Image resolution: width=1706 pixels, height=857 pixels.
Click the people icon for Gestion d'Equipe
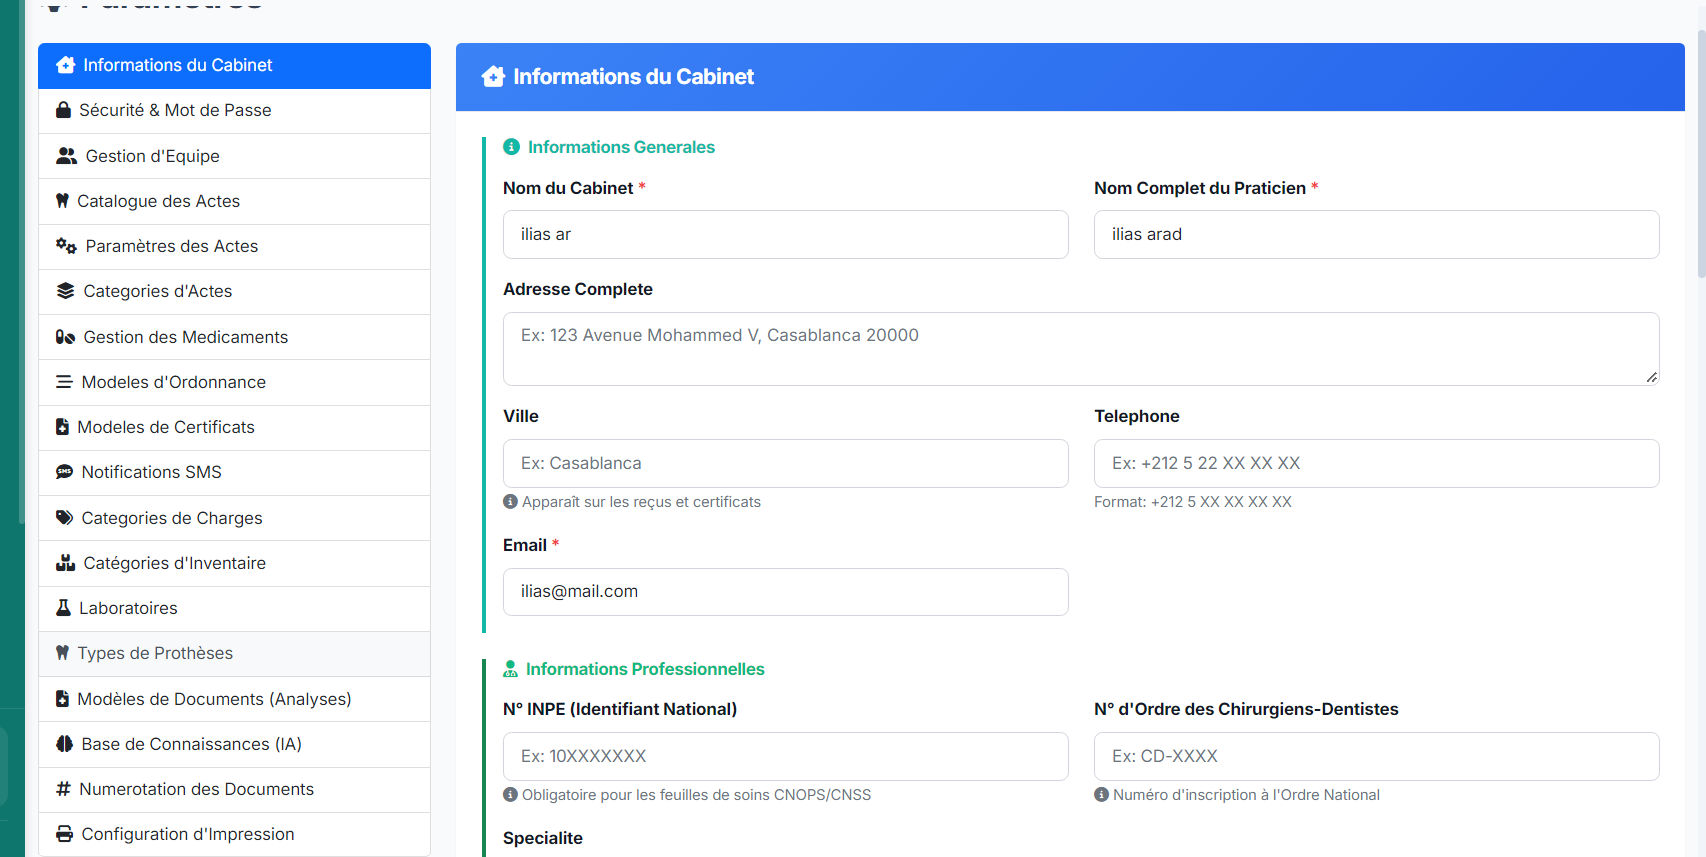[x=66, y=156]
